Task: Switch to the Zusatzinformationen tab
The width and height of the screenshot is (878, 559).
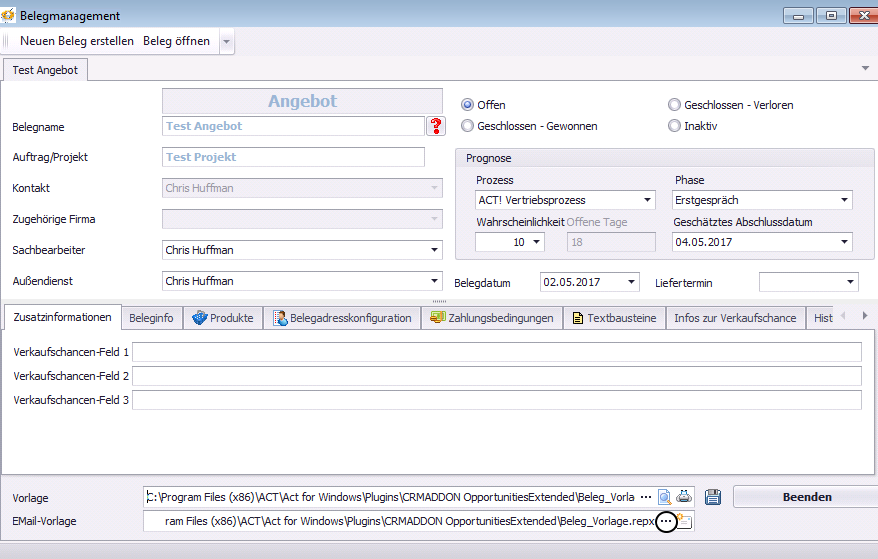Action: [x=62, y=317]
